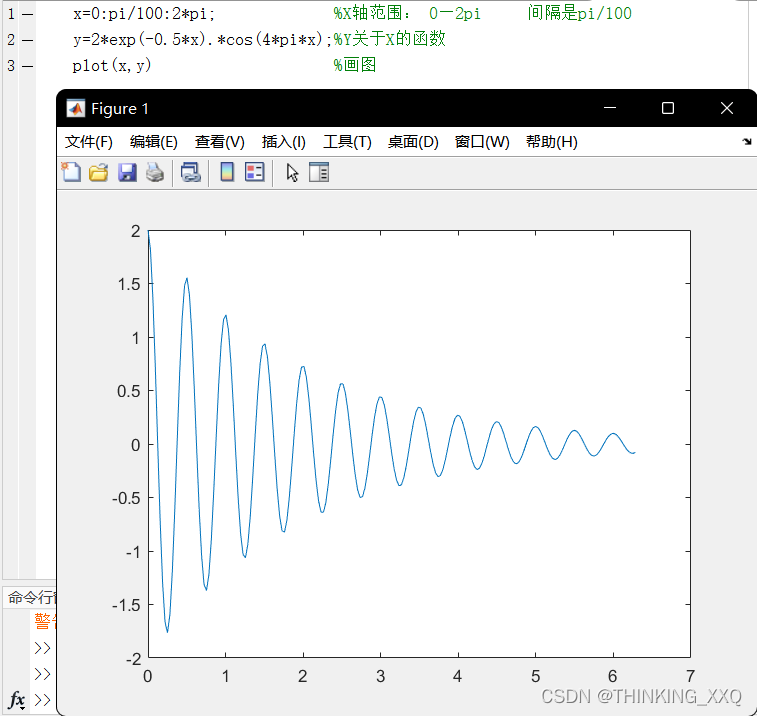Image resolution: width=757 pixels, height=716 pixels.
Task: Open the Property Inspector icon
Action: pyautogui.click(x=319, y=172)
